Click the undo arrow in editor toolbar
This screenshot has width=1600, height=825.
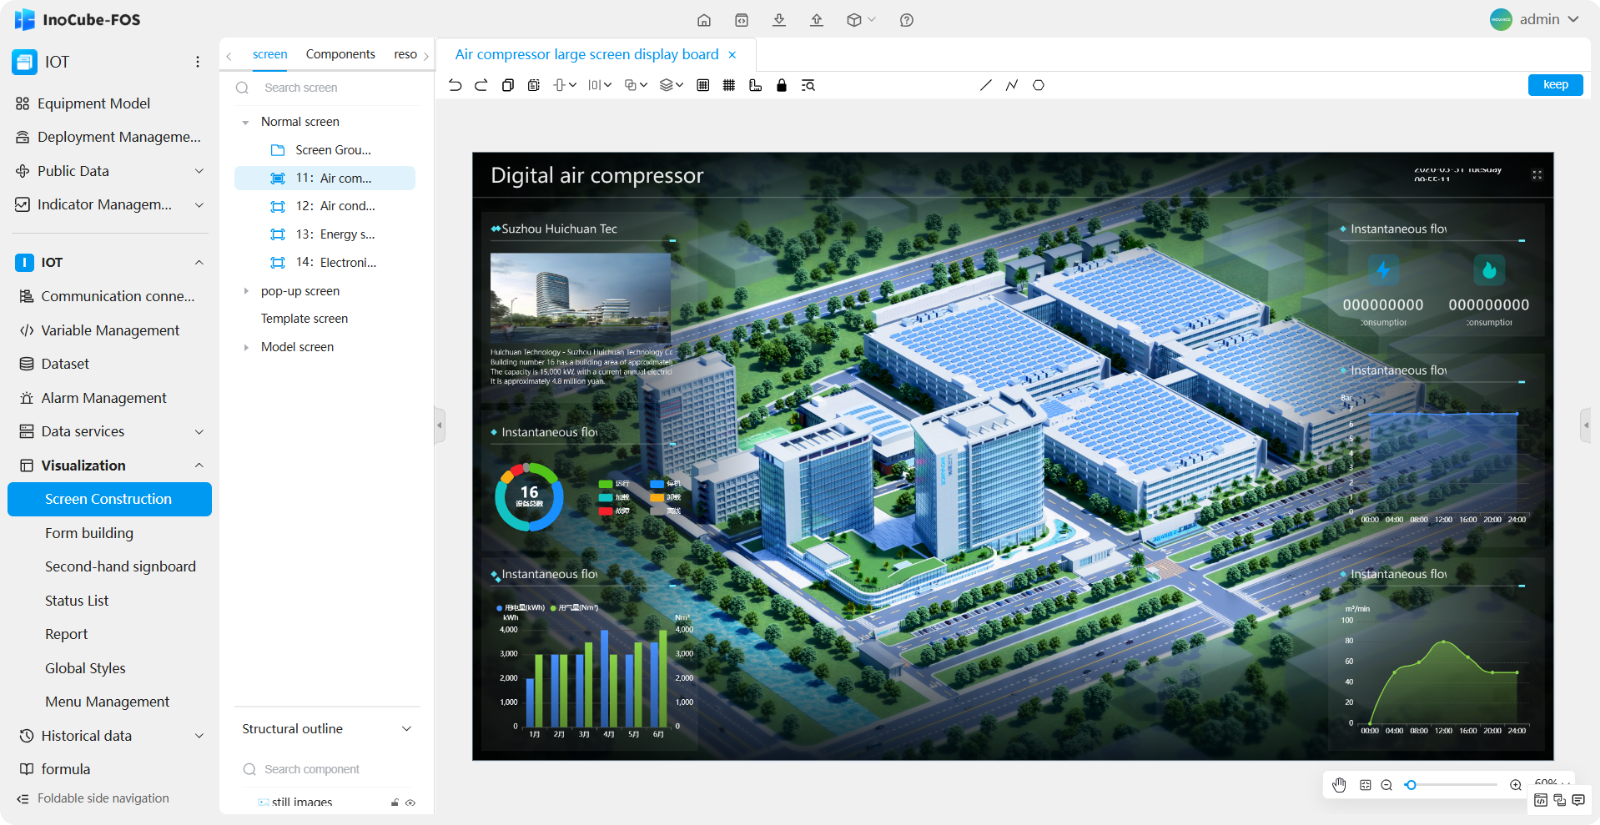(455, 85)
